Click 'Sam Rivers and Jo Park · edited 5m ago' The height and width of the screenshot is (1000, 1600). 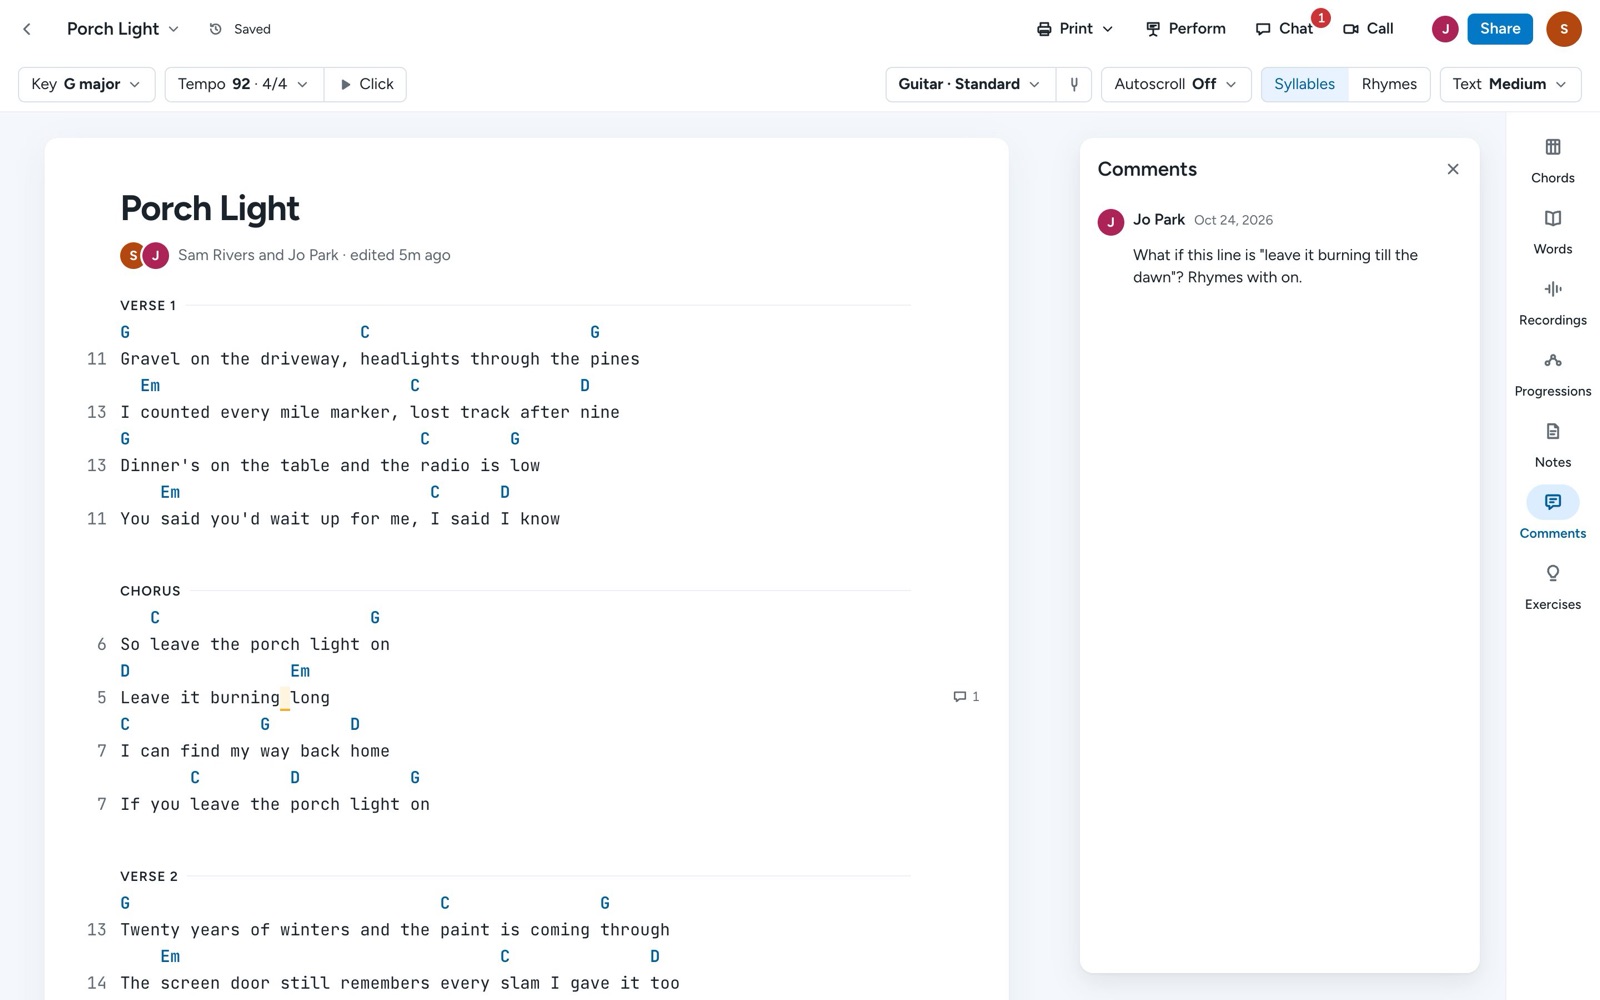(314, 255)
